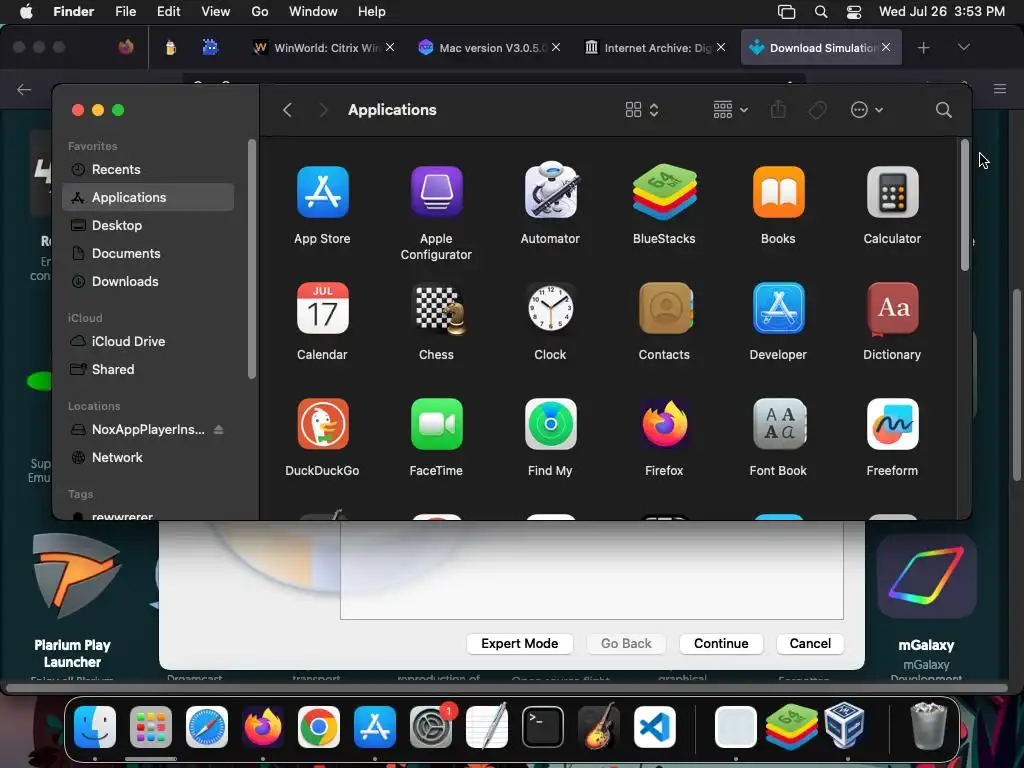Open Trash in the Dock
Viewport: 1024px width, 768px height.
click(x=928, y=726)
